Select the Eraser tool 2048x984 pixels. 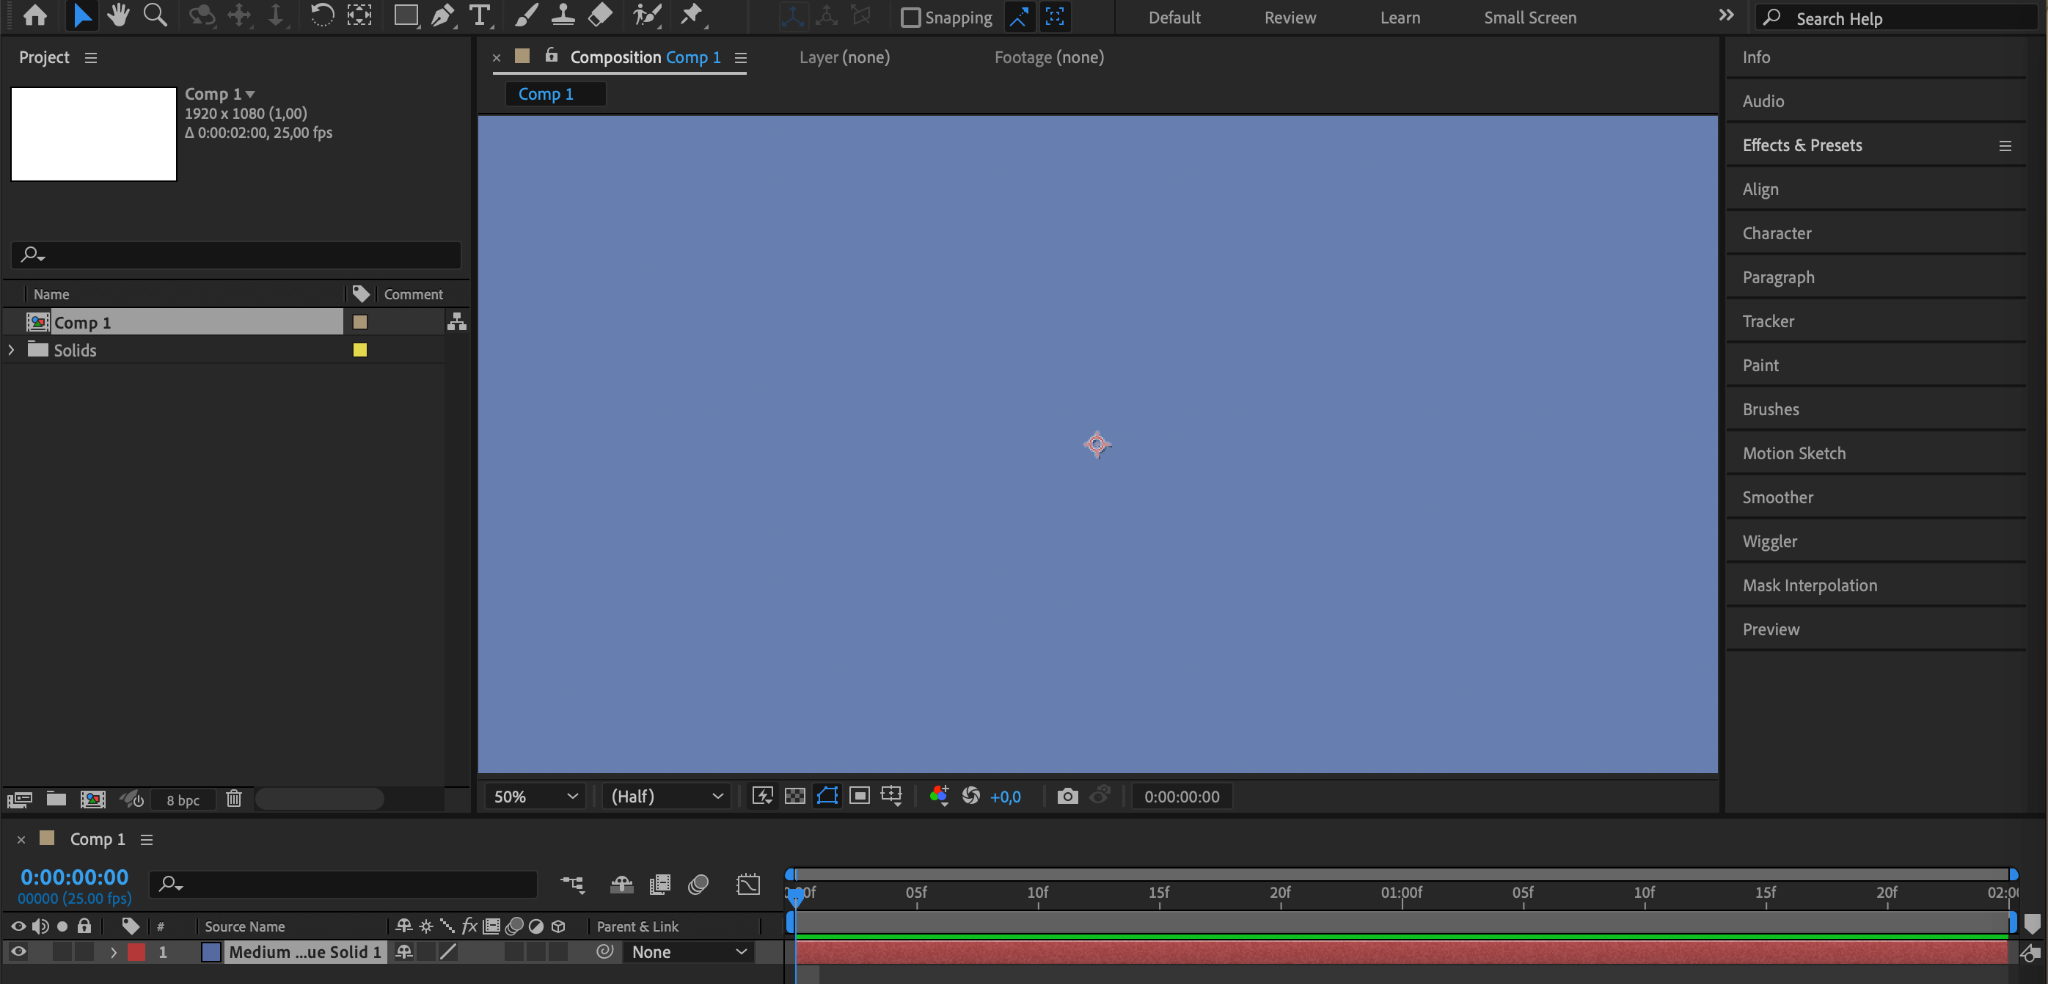coord(600,16)
